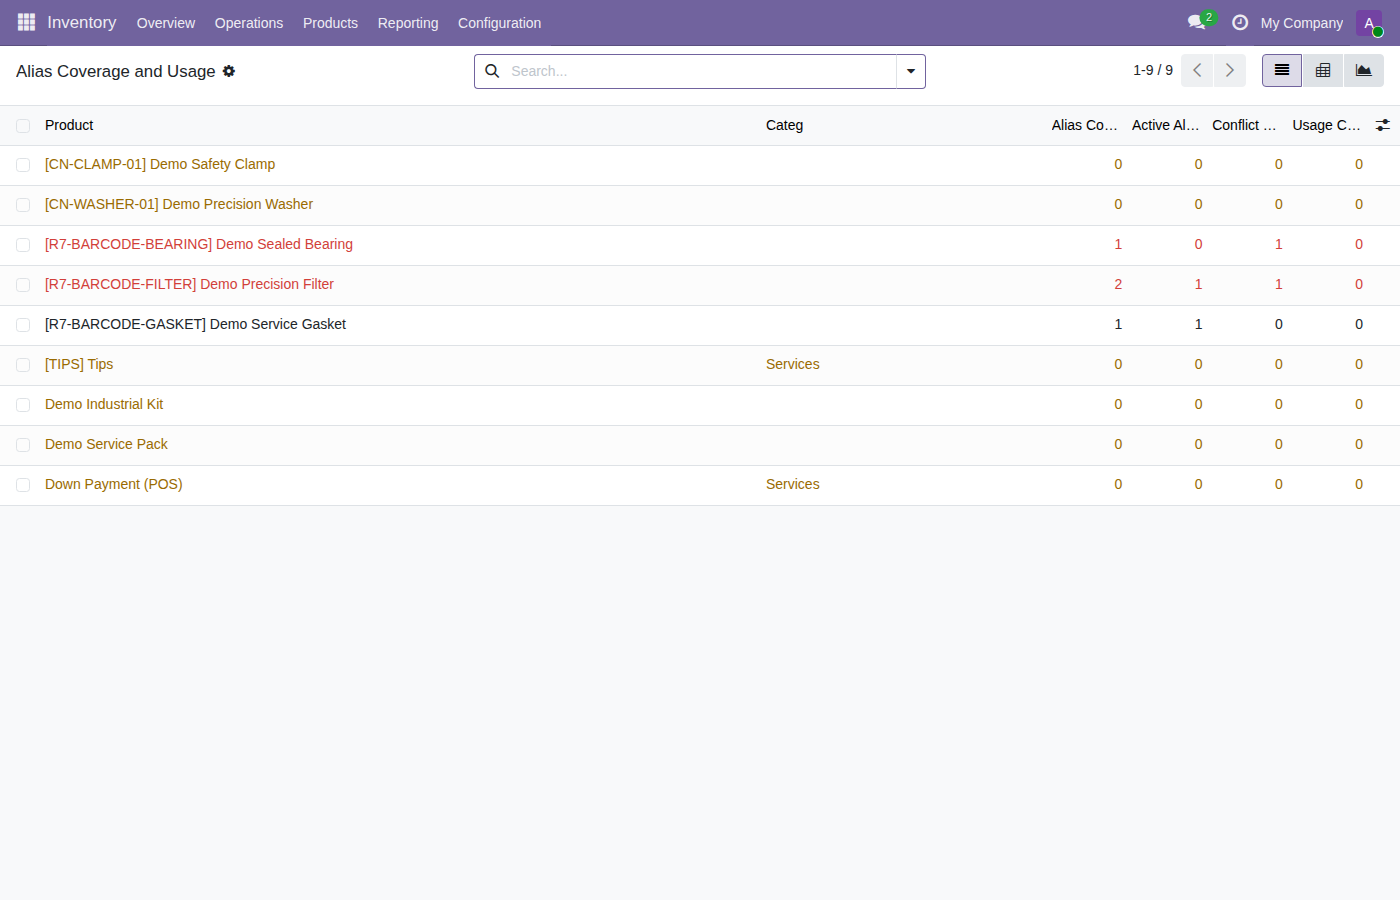Open the Demo Industrial Kit record
Image resolution: width=1400 pixels, height=900 pixels.
(x=104, y=404)
